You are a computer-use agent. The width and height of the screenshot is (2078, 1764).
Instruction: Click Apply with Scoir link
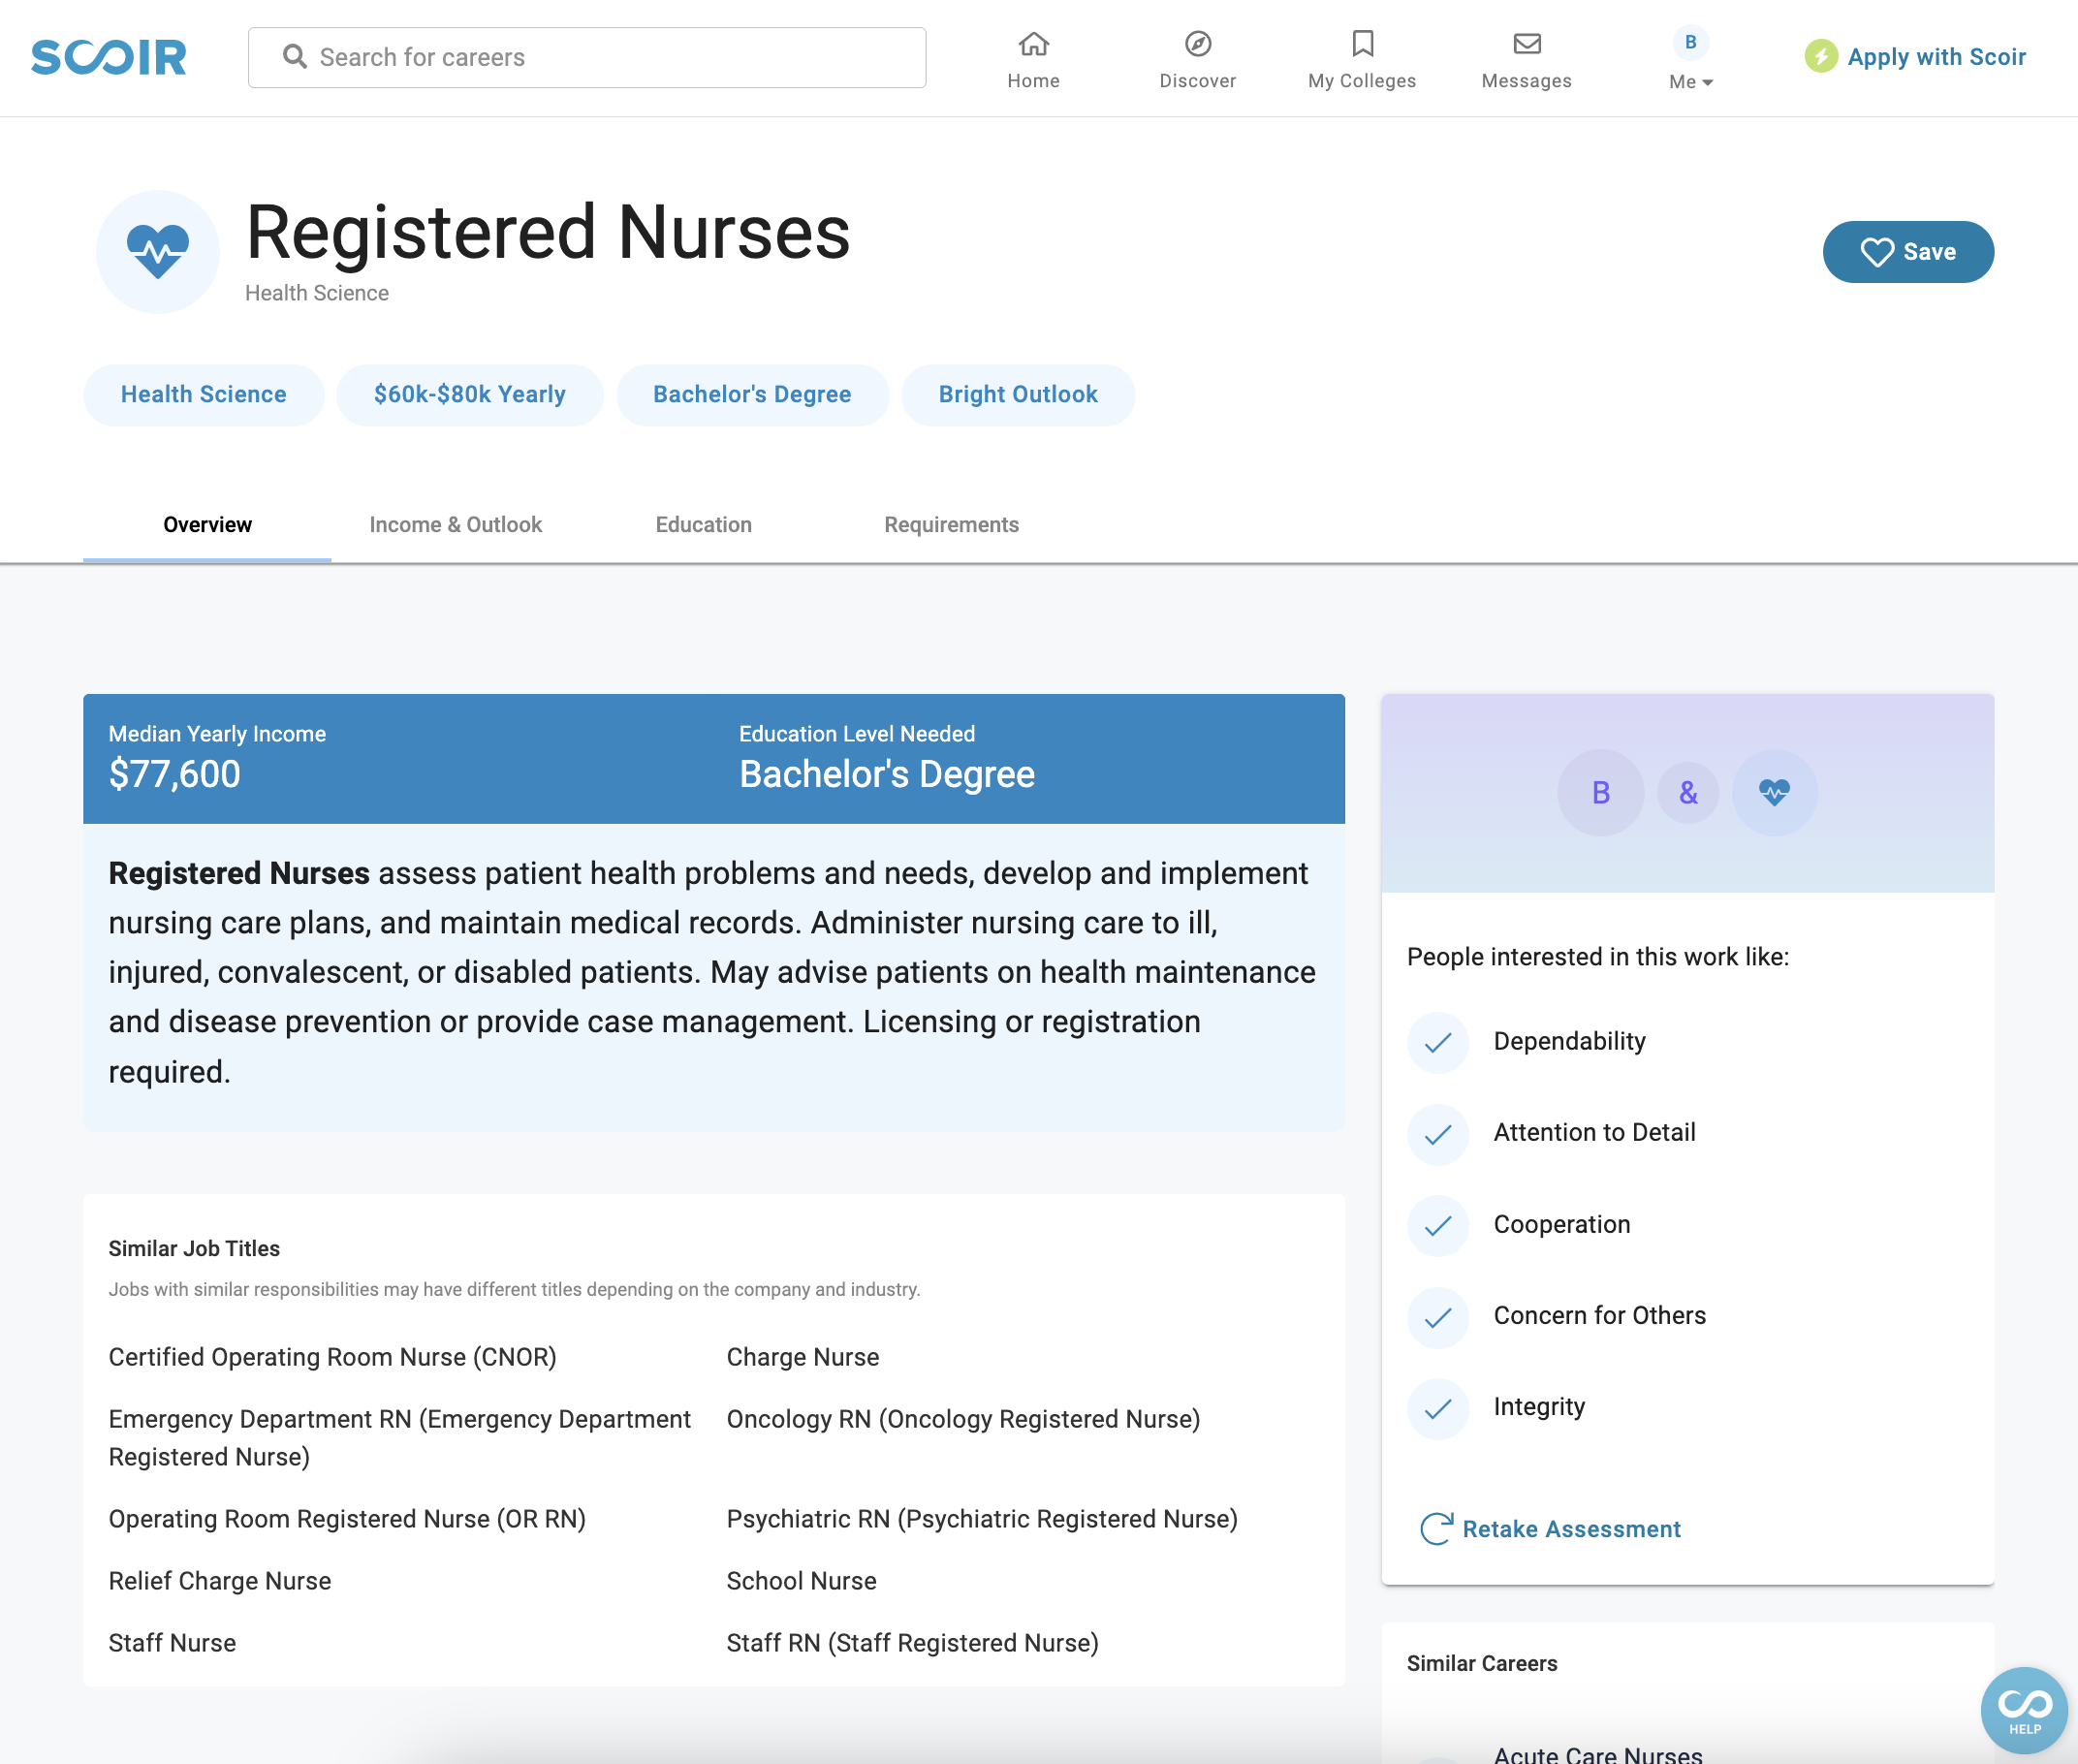pyautogui.click(x=1936, y=57)
